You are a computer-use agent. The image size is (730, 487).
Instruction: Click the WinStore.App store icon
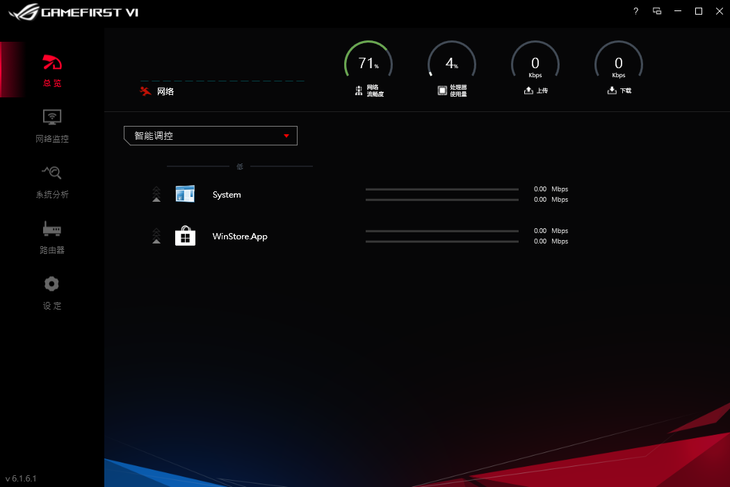185,236
